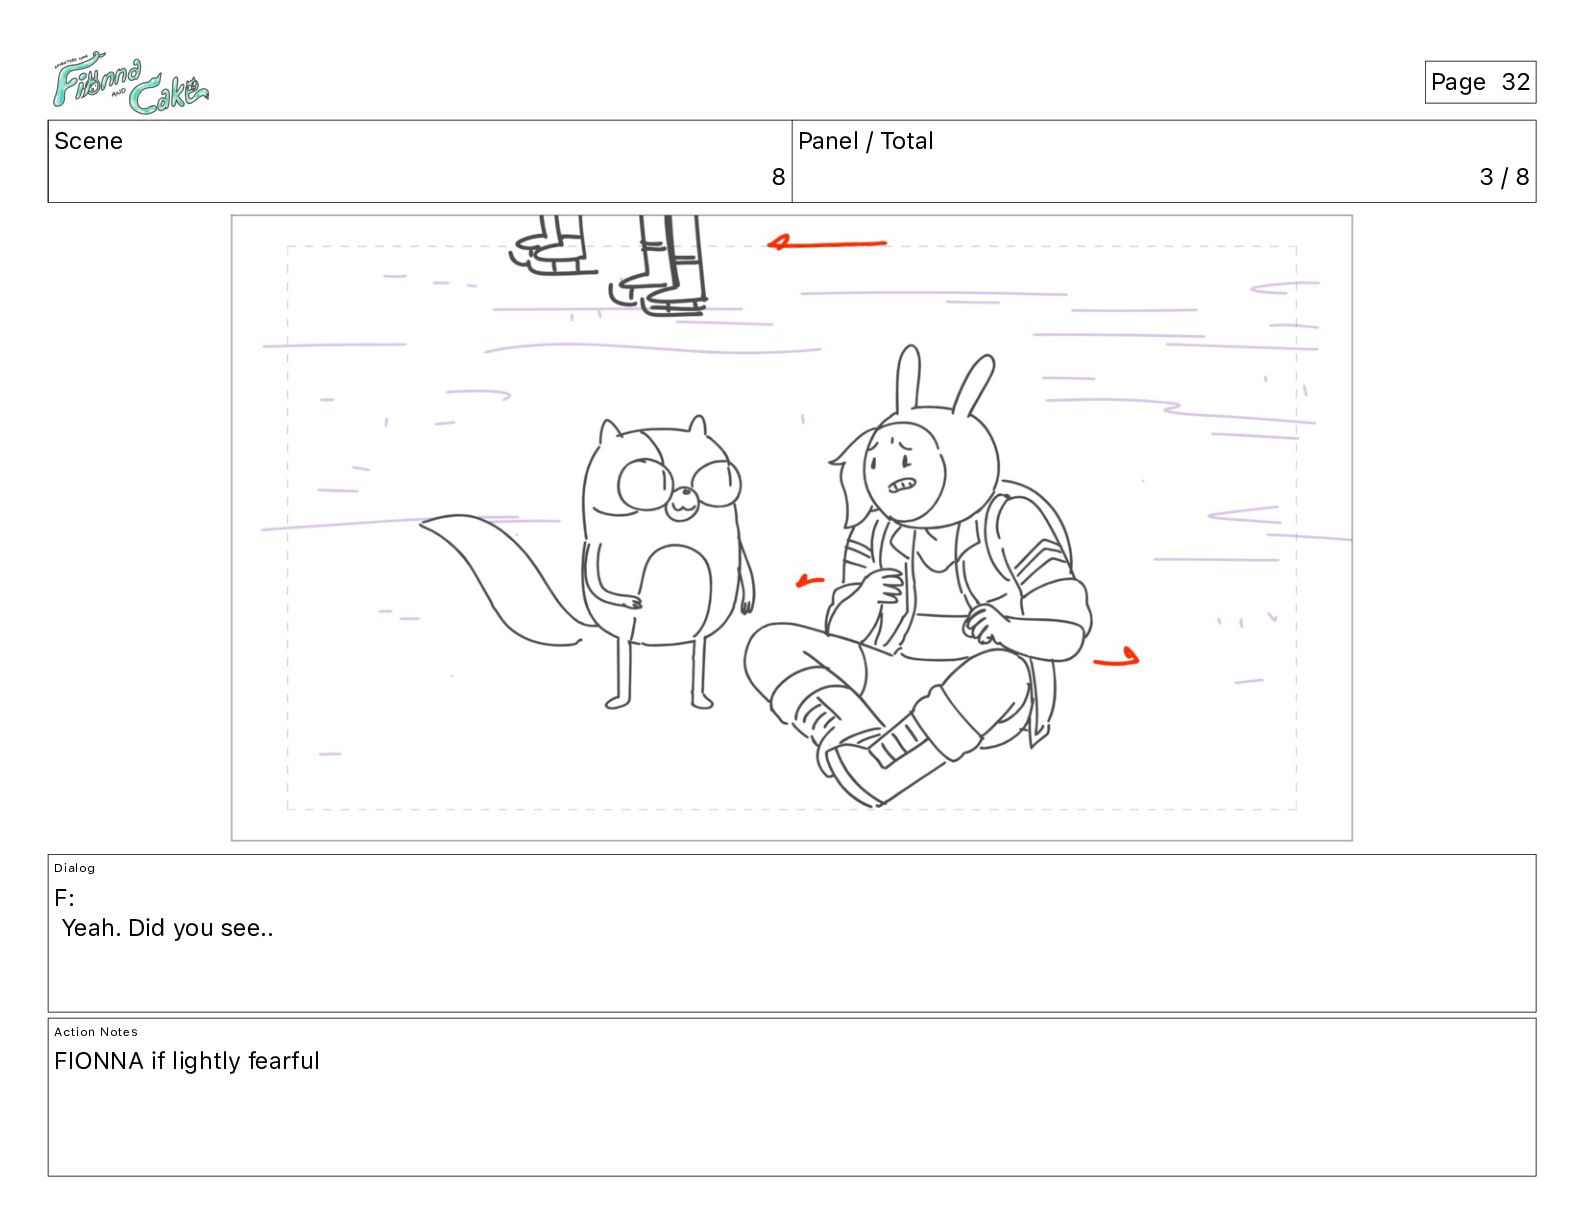Click the dialog text 'Yeah. Did you see..'
This screenshot has height=1224, width=1584.
click(x=167, y=928)
